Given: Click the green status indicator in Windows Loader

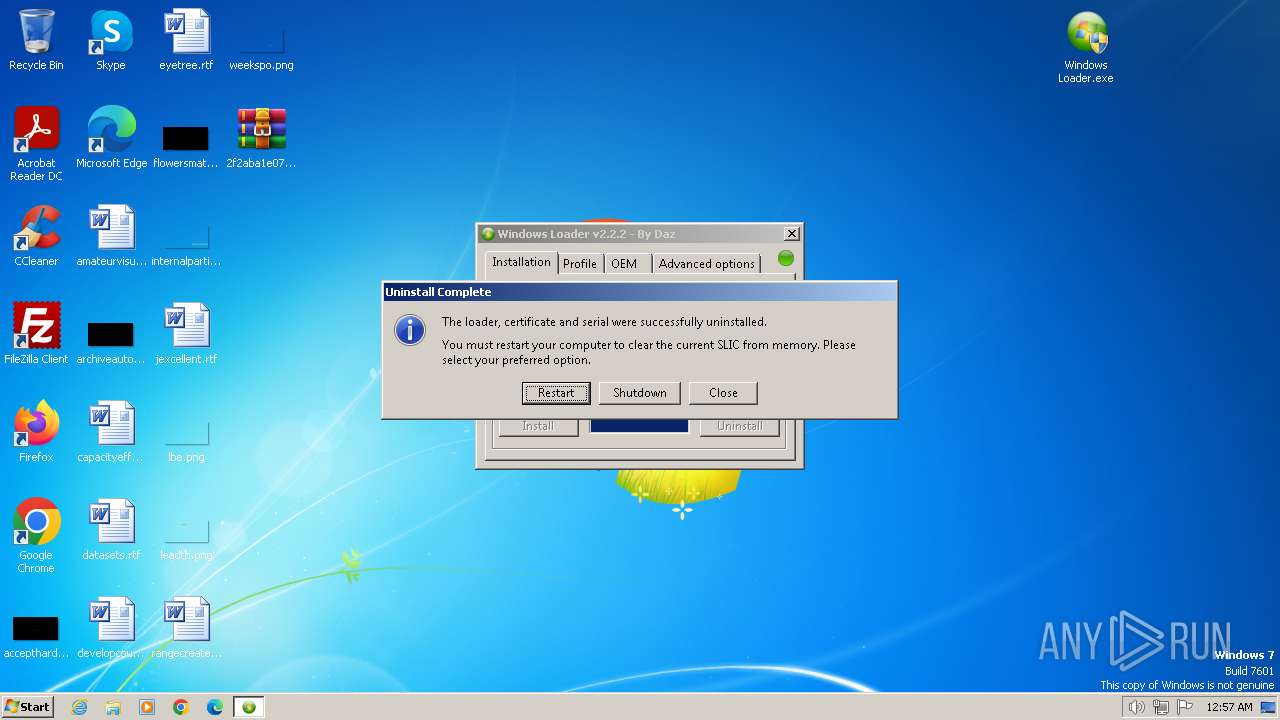Looking at the screenshot, I should (x=786, y=258).
